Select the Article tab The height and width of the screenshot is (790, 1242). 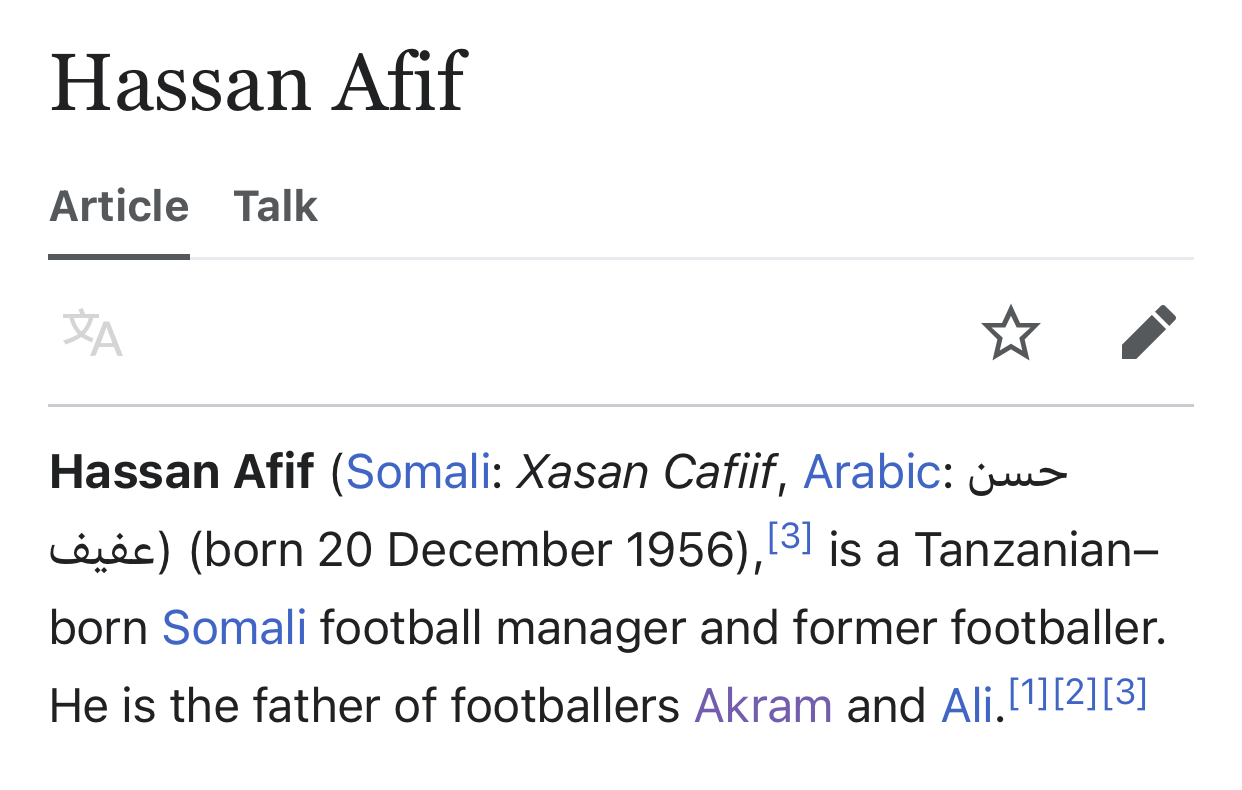pyautogui.click(x=119, y=207)
